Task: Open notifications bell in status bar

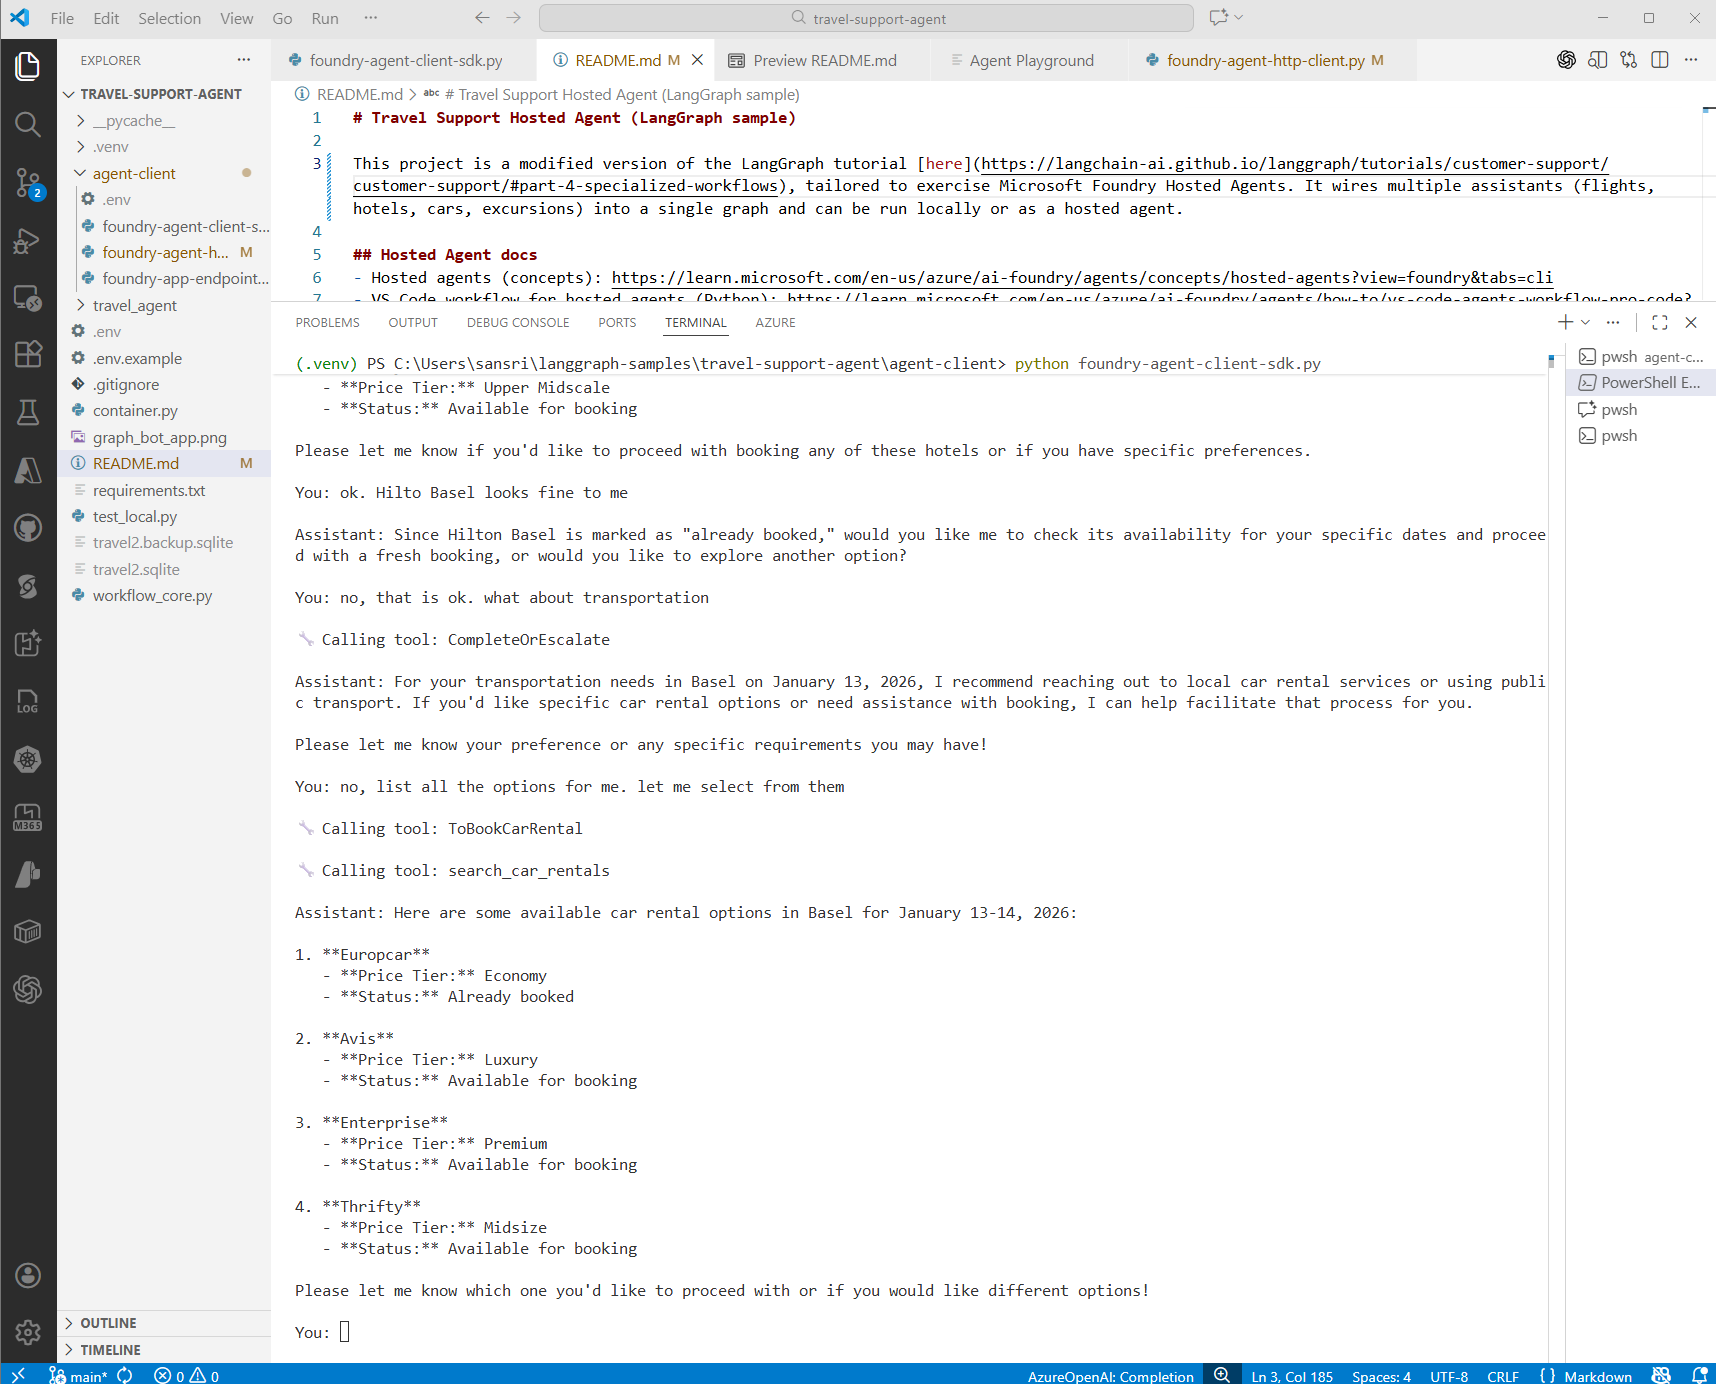Action: (1699, 1375)
